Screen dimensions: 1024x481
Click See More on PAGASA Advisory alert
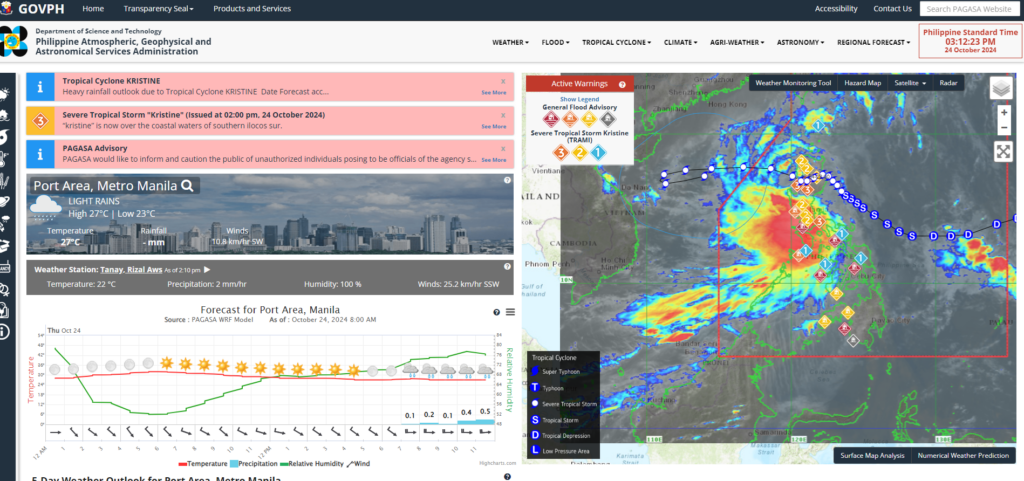point(494,160)
